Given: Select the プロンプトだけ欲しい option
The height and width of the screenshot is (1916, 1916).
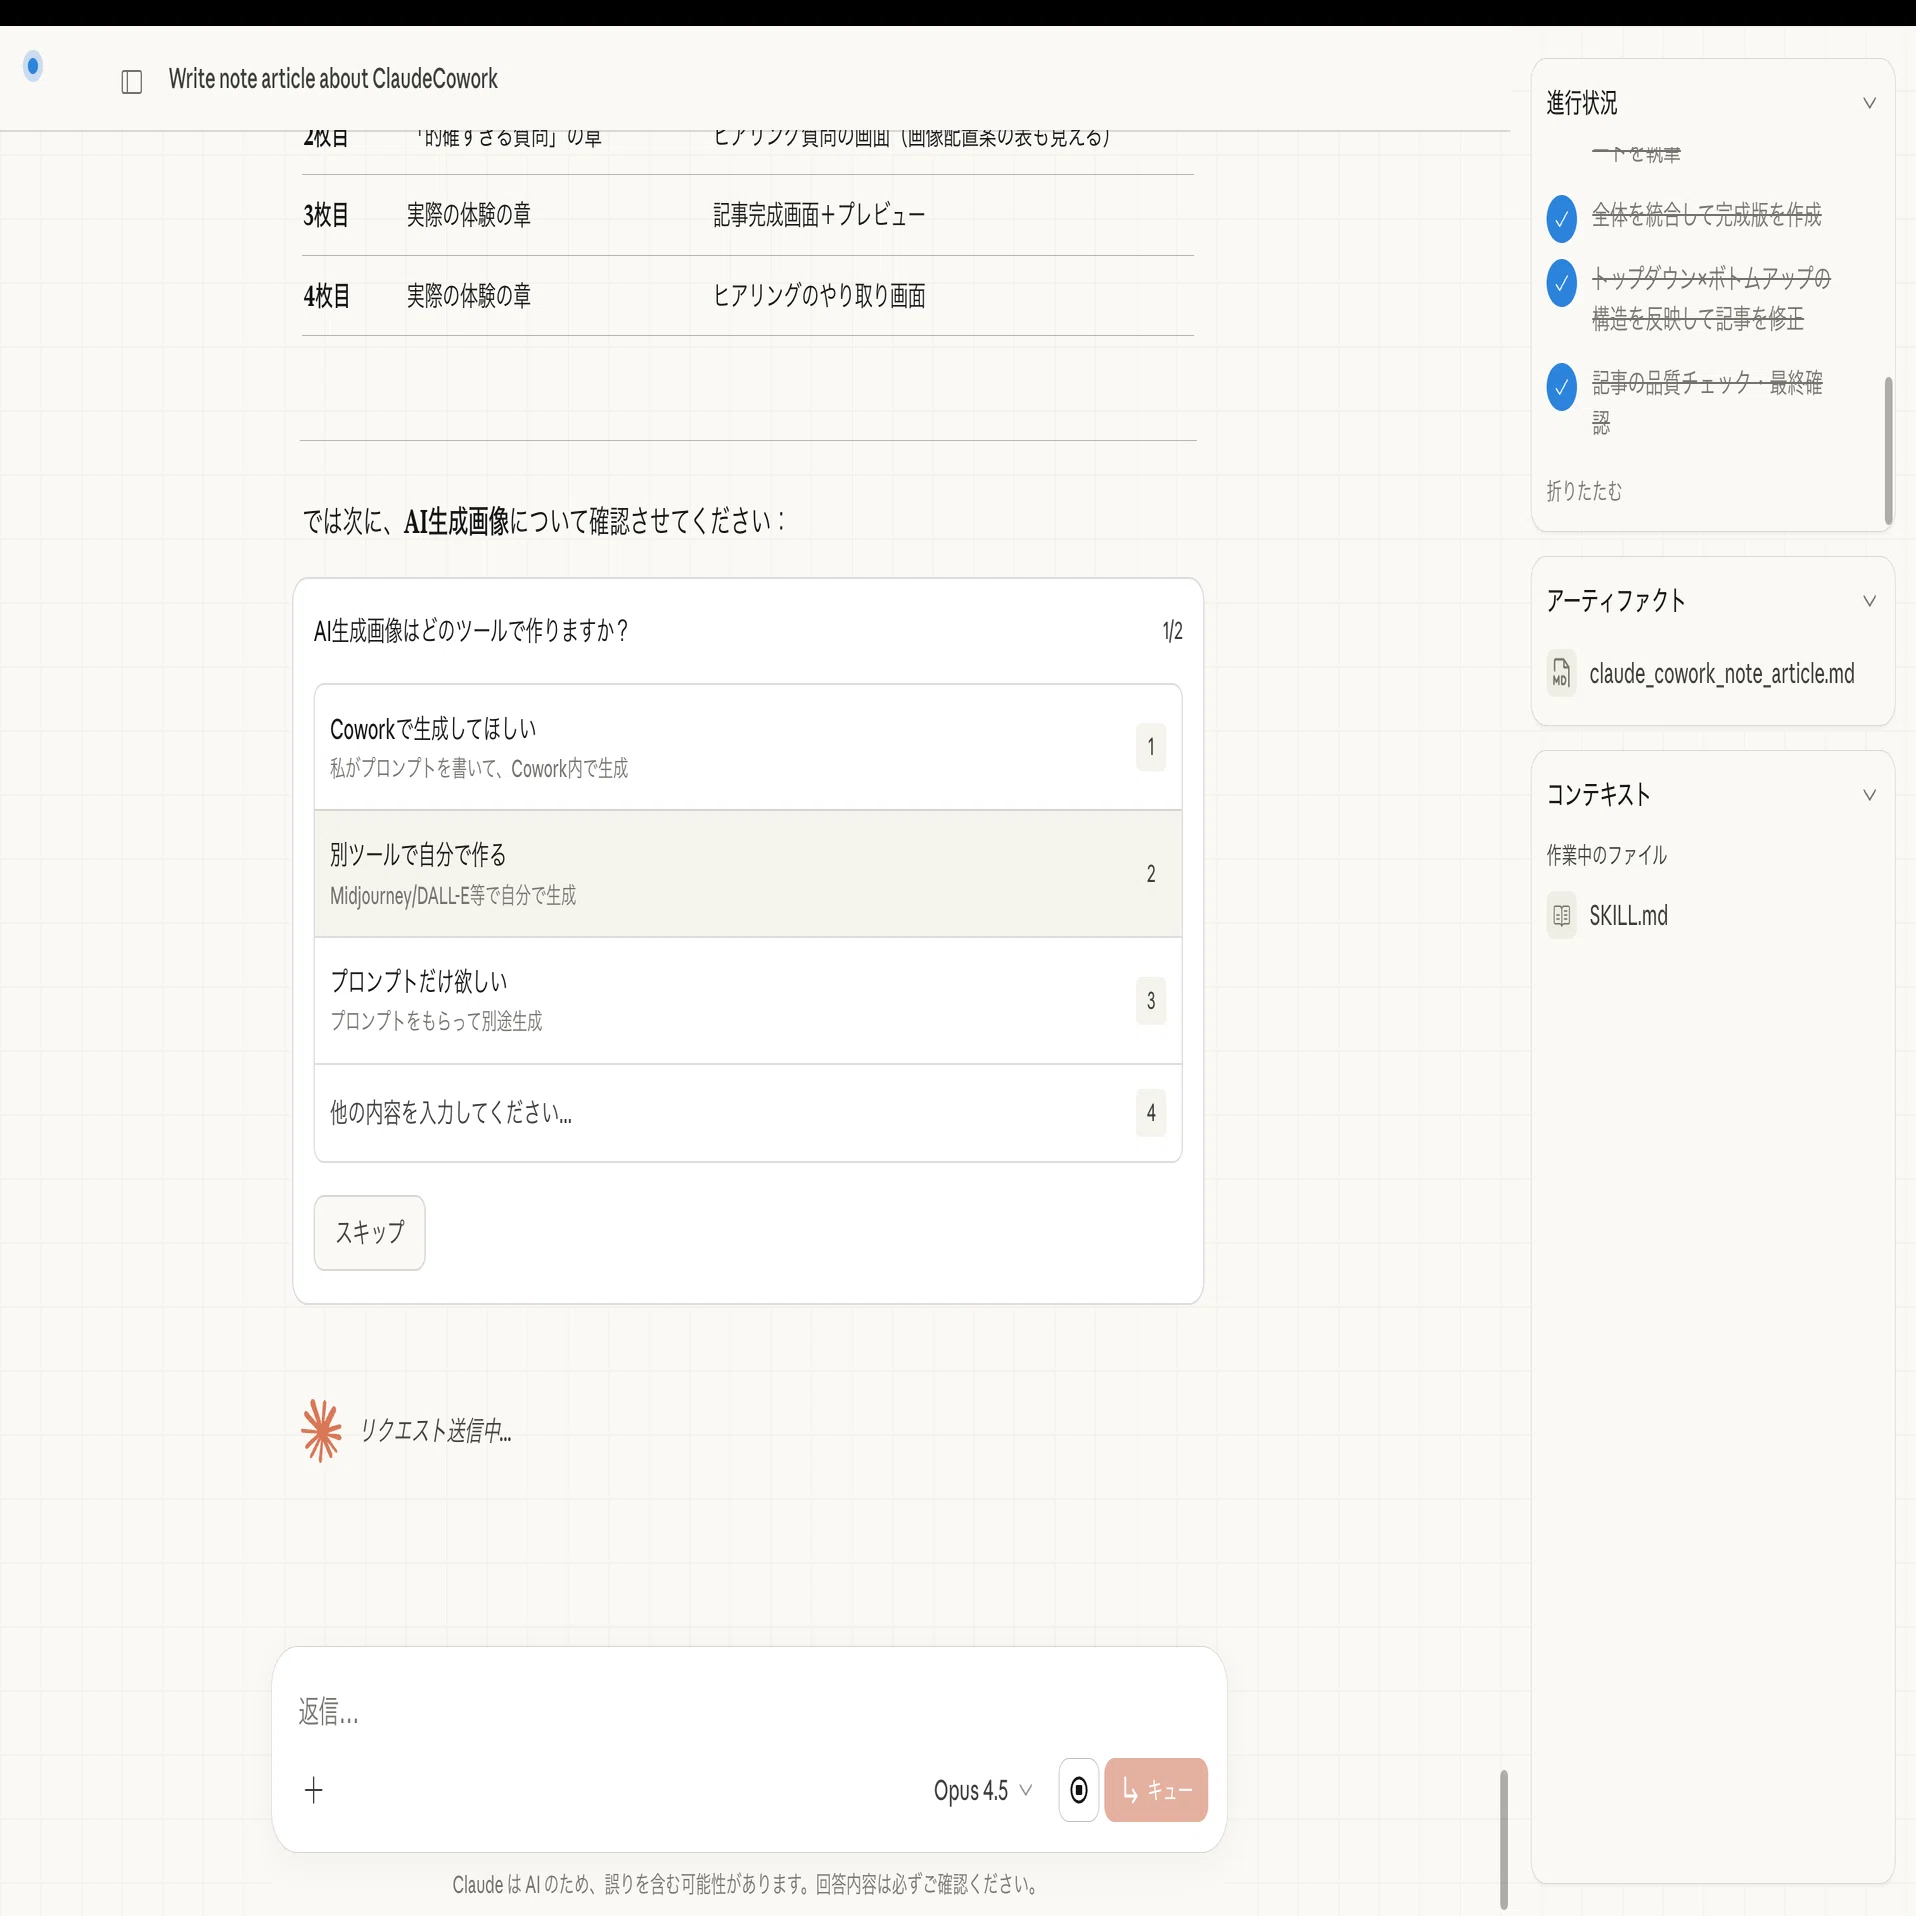Looking at the screenshot, I should point(748,1001).
